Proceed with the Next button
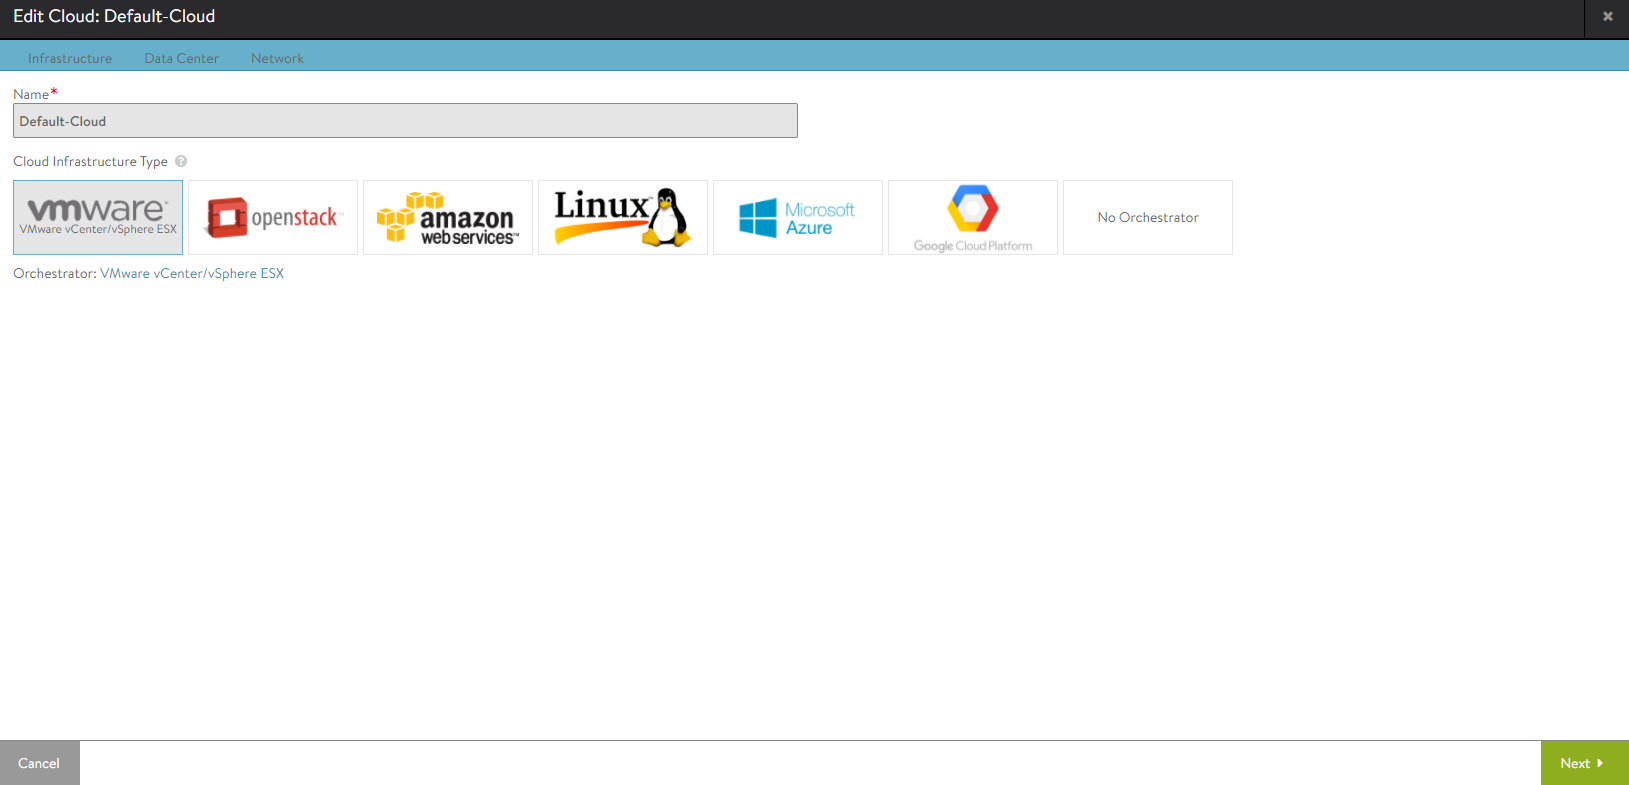The width and height of the screenshot is (1629, 785). tap(1585, 763)
